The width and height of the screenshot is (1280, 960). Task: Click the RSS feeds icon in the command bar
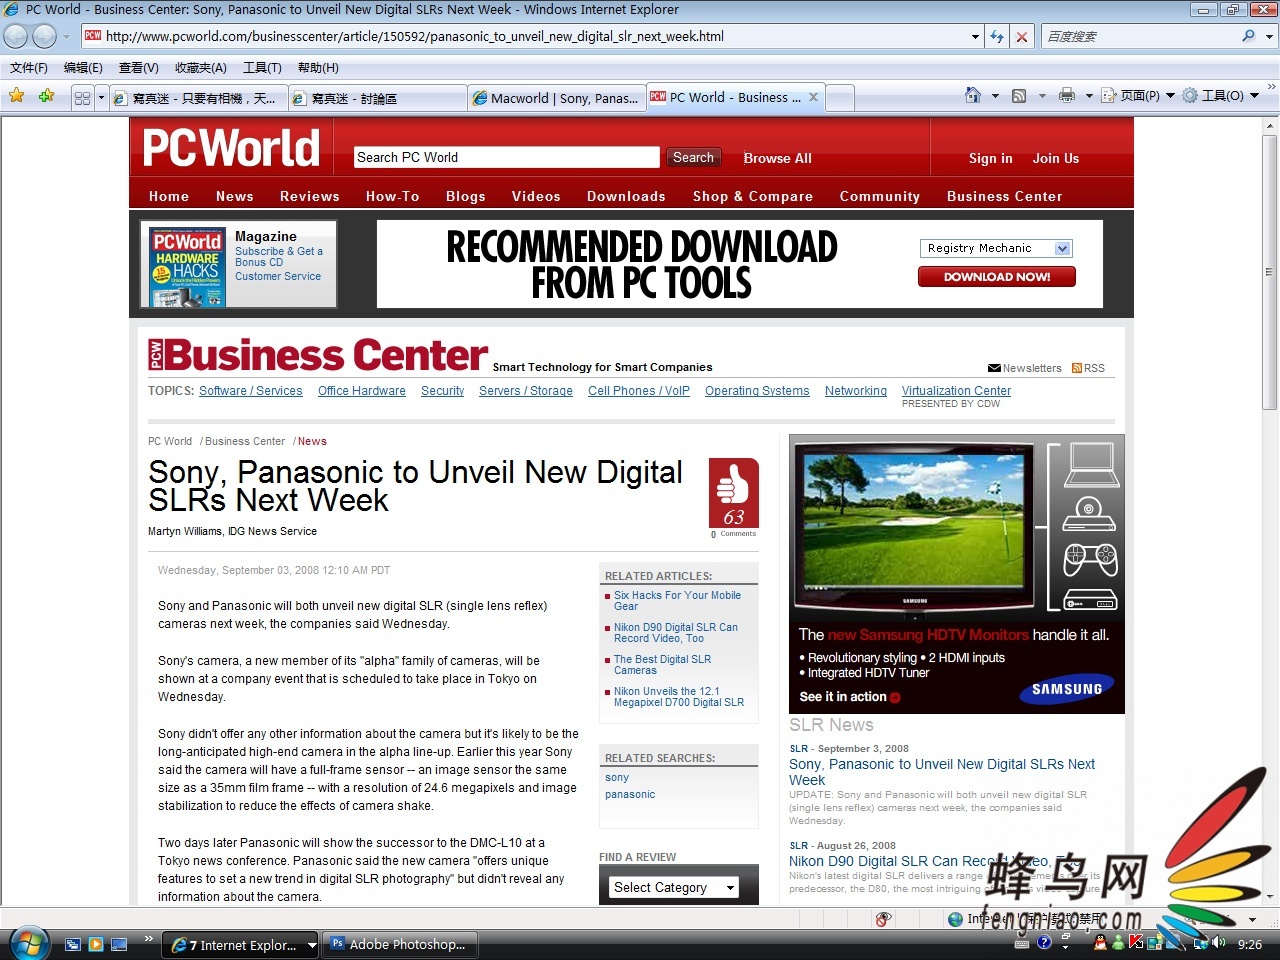point(1019,96)
